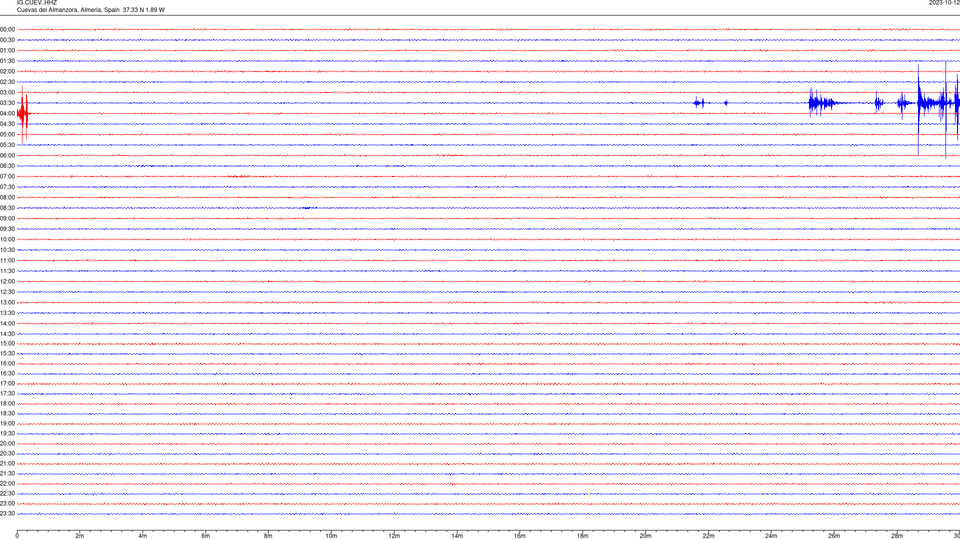Screen dimensions: 960x540
Task: Select the 20:00 time label
Action: [7, 444]
